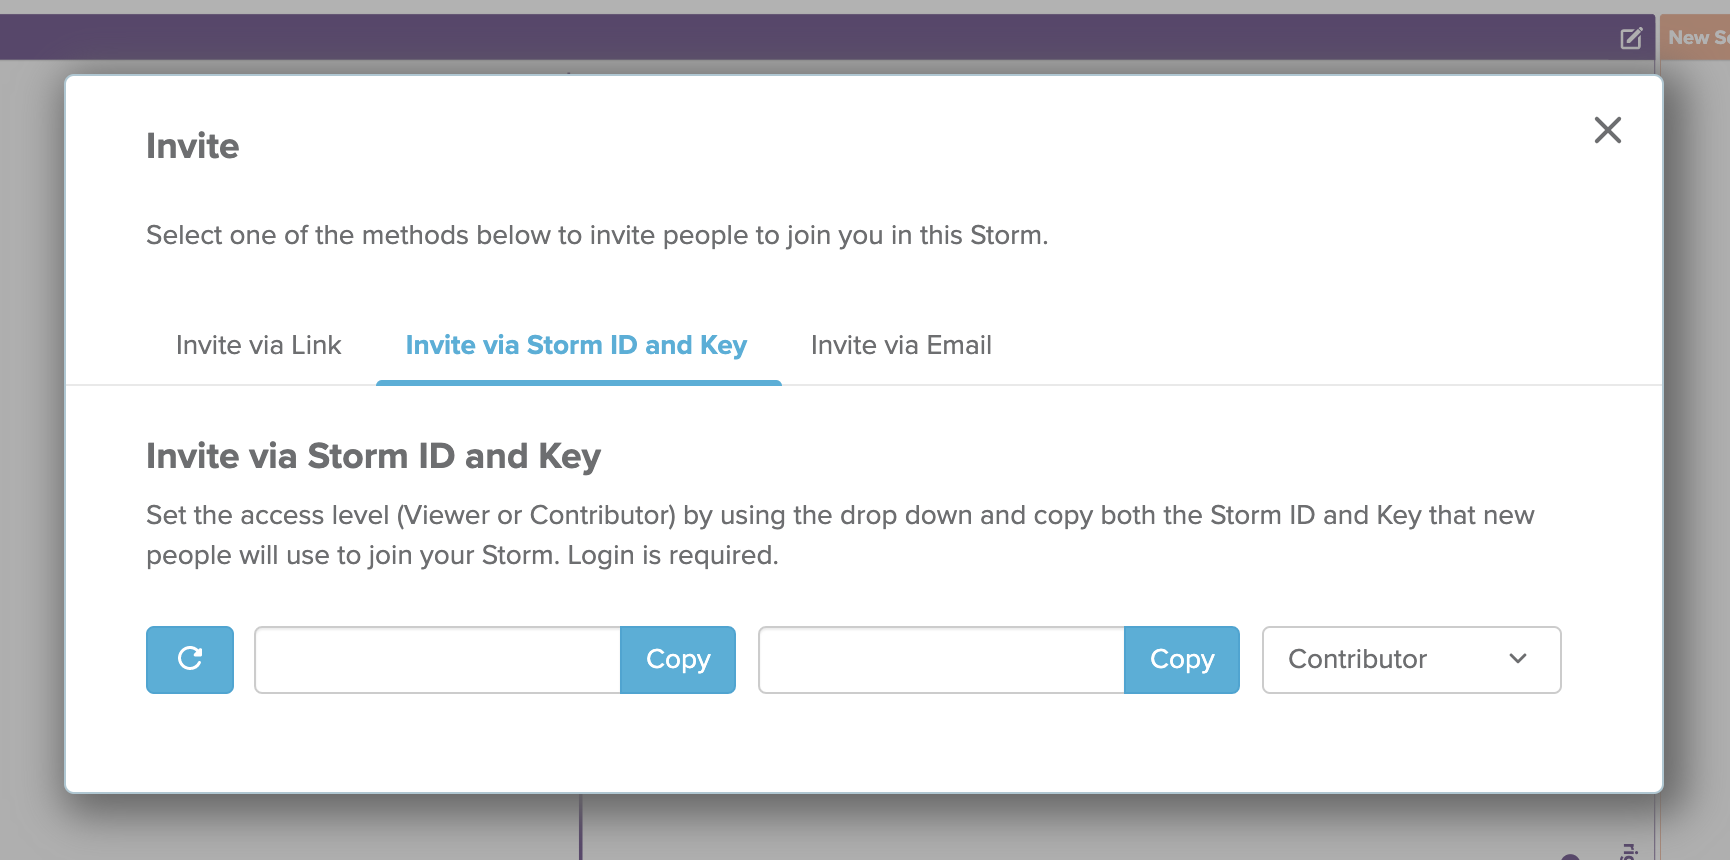The width and height of the screenshot is (1730, 860).
Task: Expand the access dropdown via its chevron arrow
Action: (x=1518, y=659)
